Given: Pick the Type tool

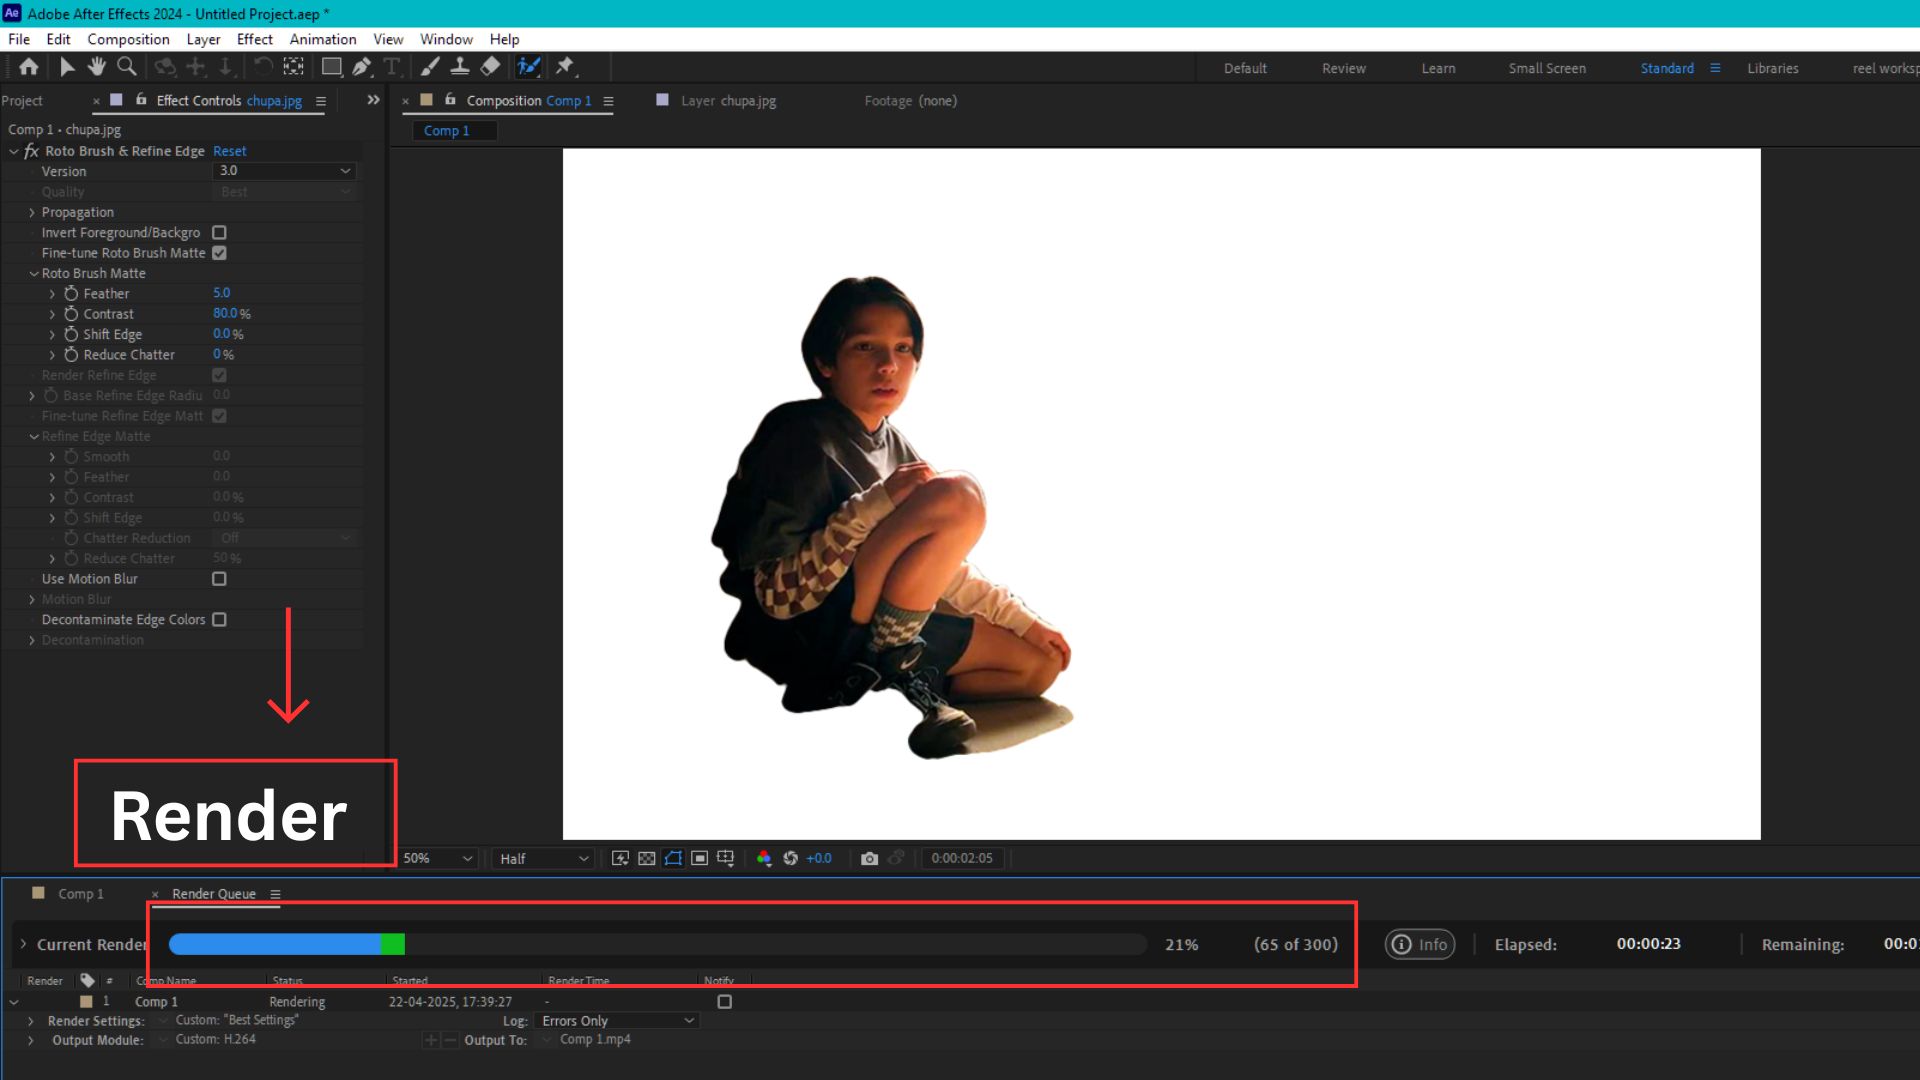Looking at the screenshot, I should (392, 66).
